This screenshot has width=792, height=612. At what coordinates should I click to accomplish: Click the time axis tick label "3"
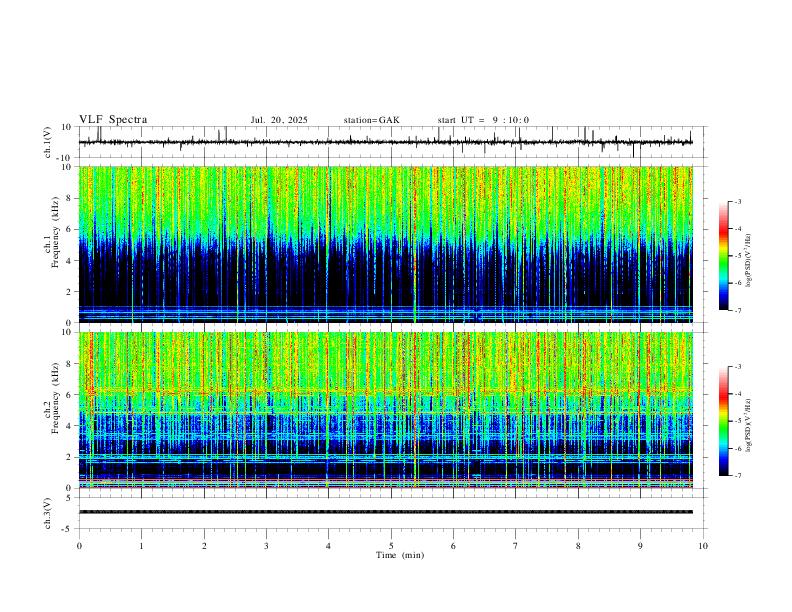[266, 546]
